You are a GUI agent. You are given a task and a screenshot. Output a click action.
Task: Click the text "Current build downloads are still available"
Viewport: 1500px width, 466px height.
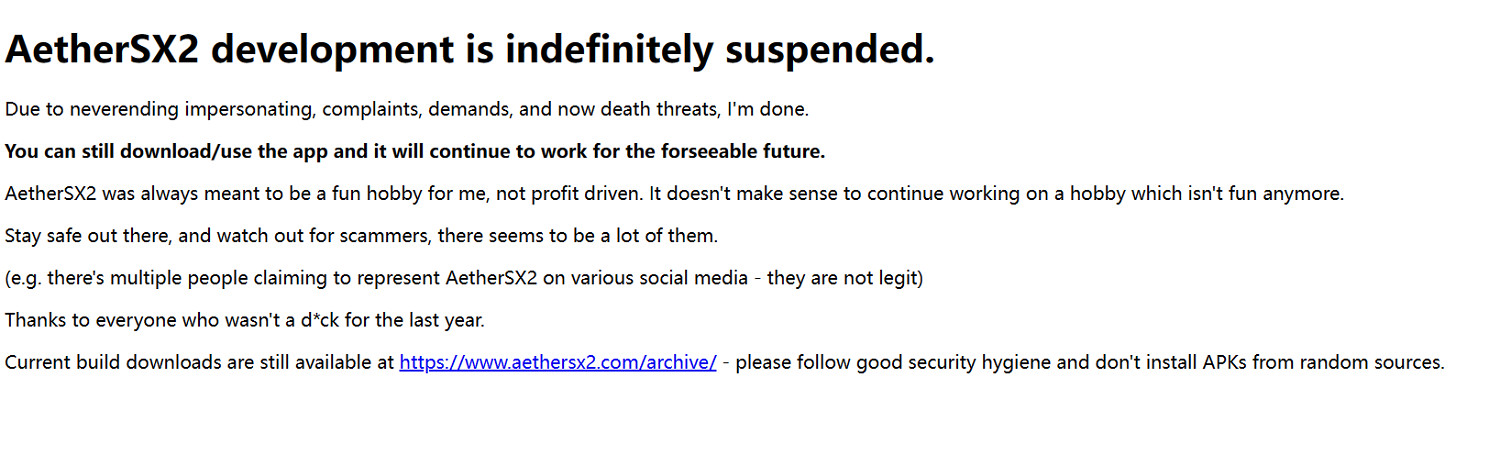coord(200,363)
